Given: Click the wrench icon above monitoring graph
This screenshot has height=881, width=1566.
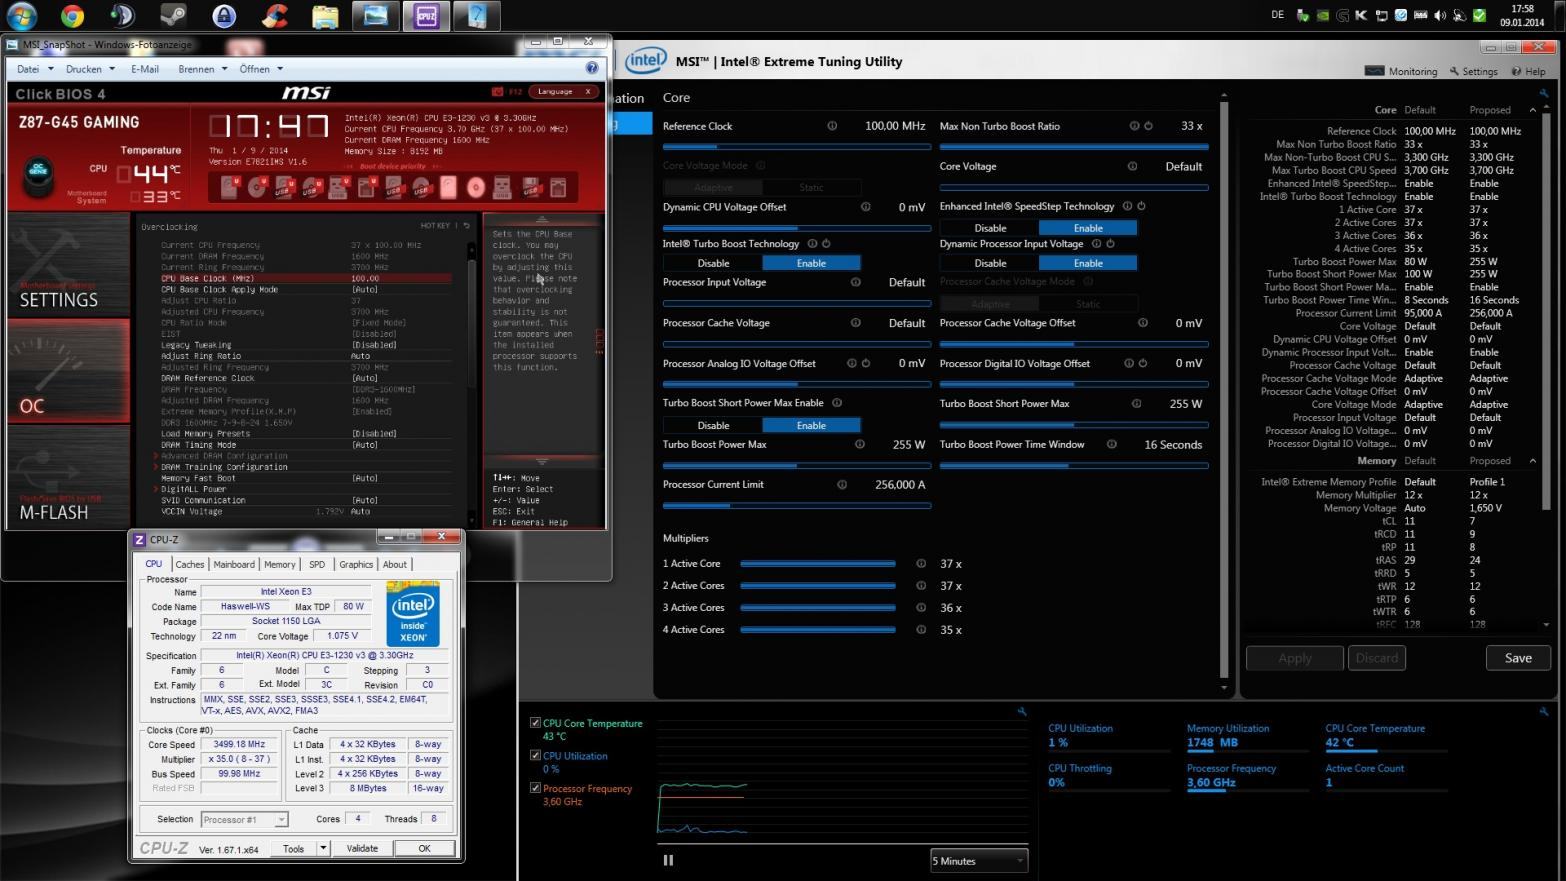Looking at the screenshot, I should [x=1022, y=711].
